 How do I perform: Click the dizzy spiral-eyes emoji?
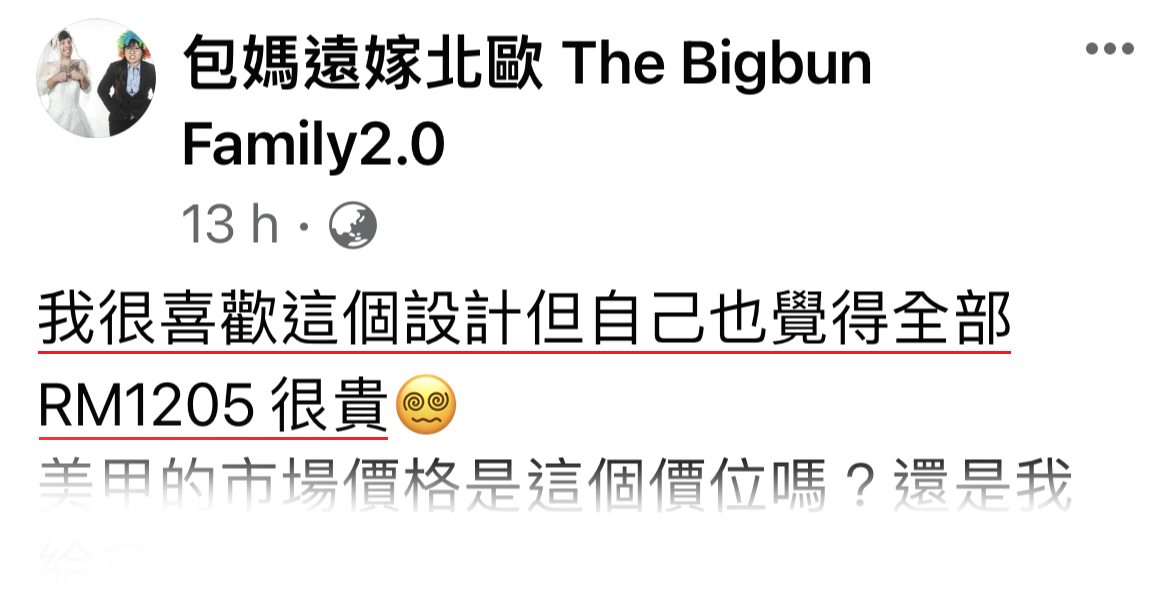[426, 405]
